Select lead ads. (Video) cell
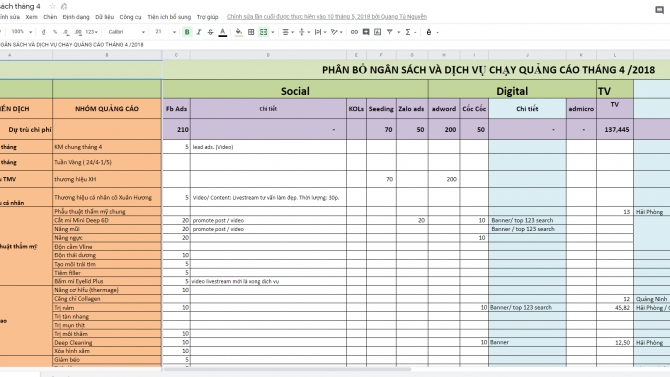 (x=268, y=147)
